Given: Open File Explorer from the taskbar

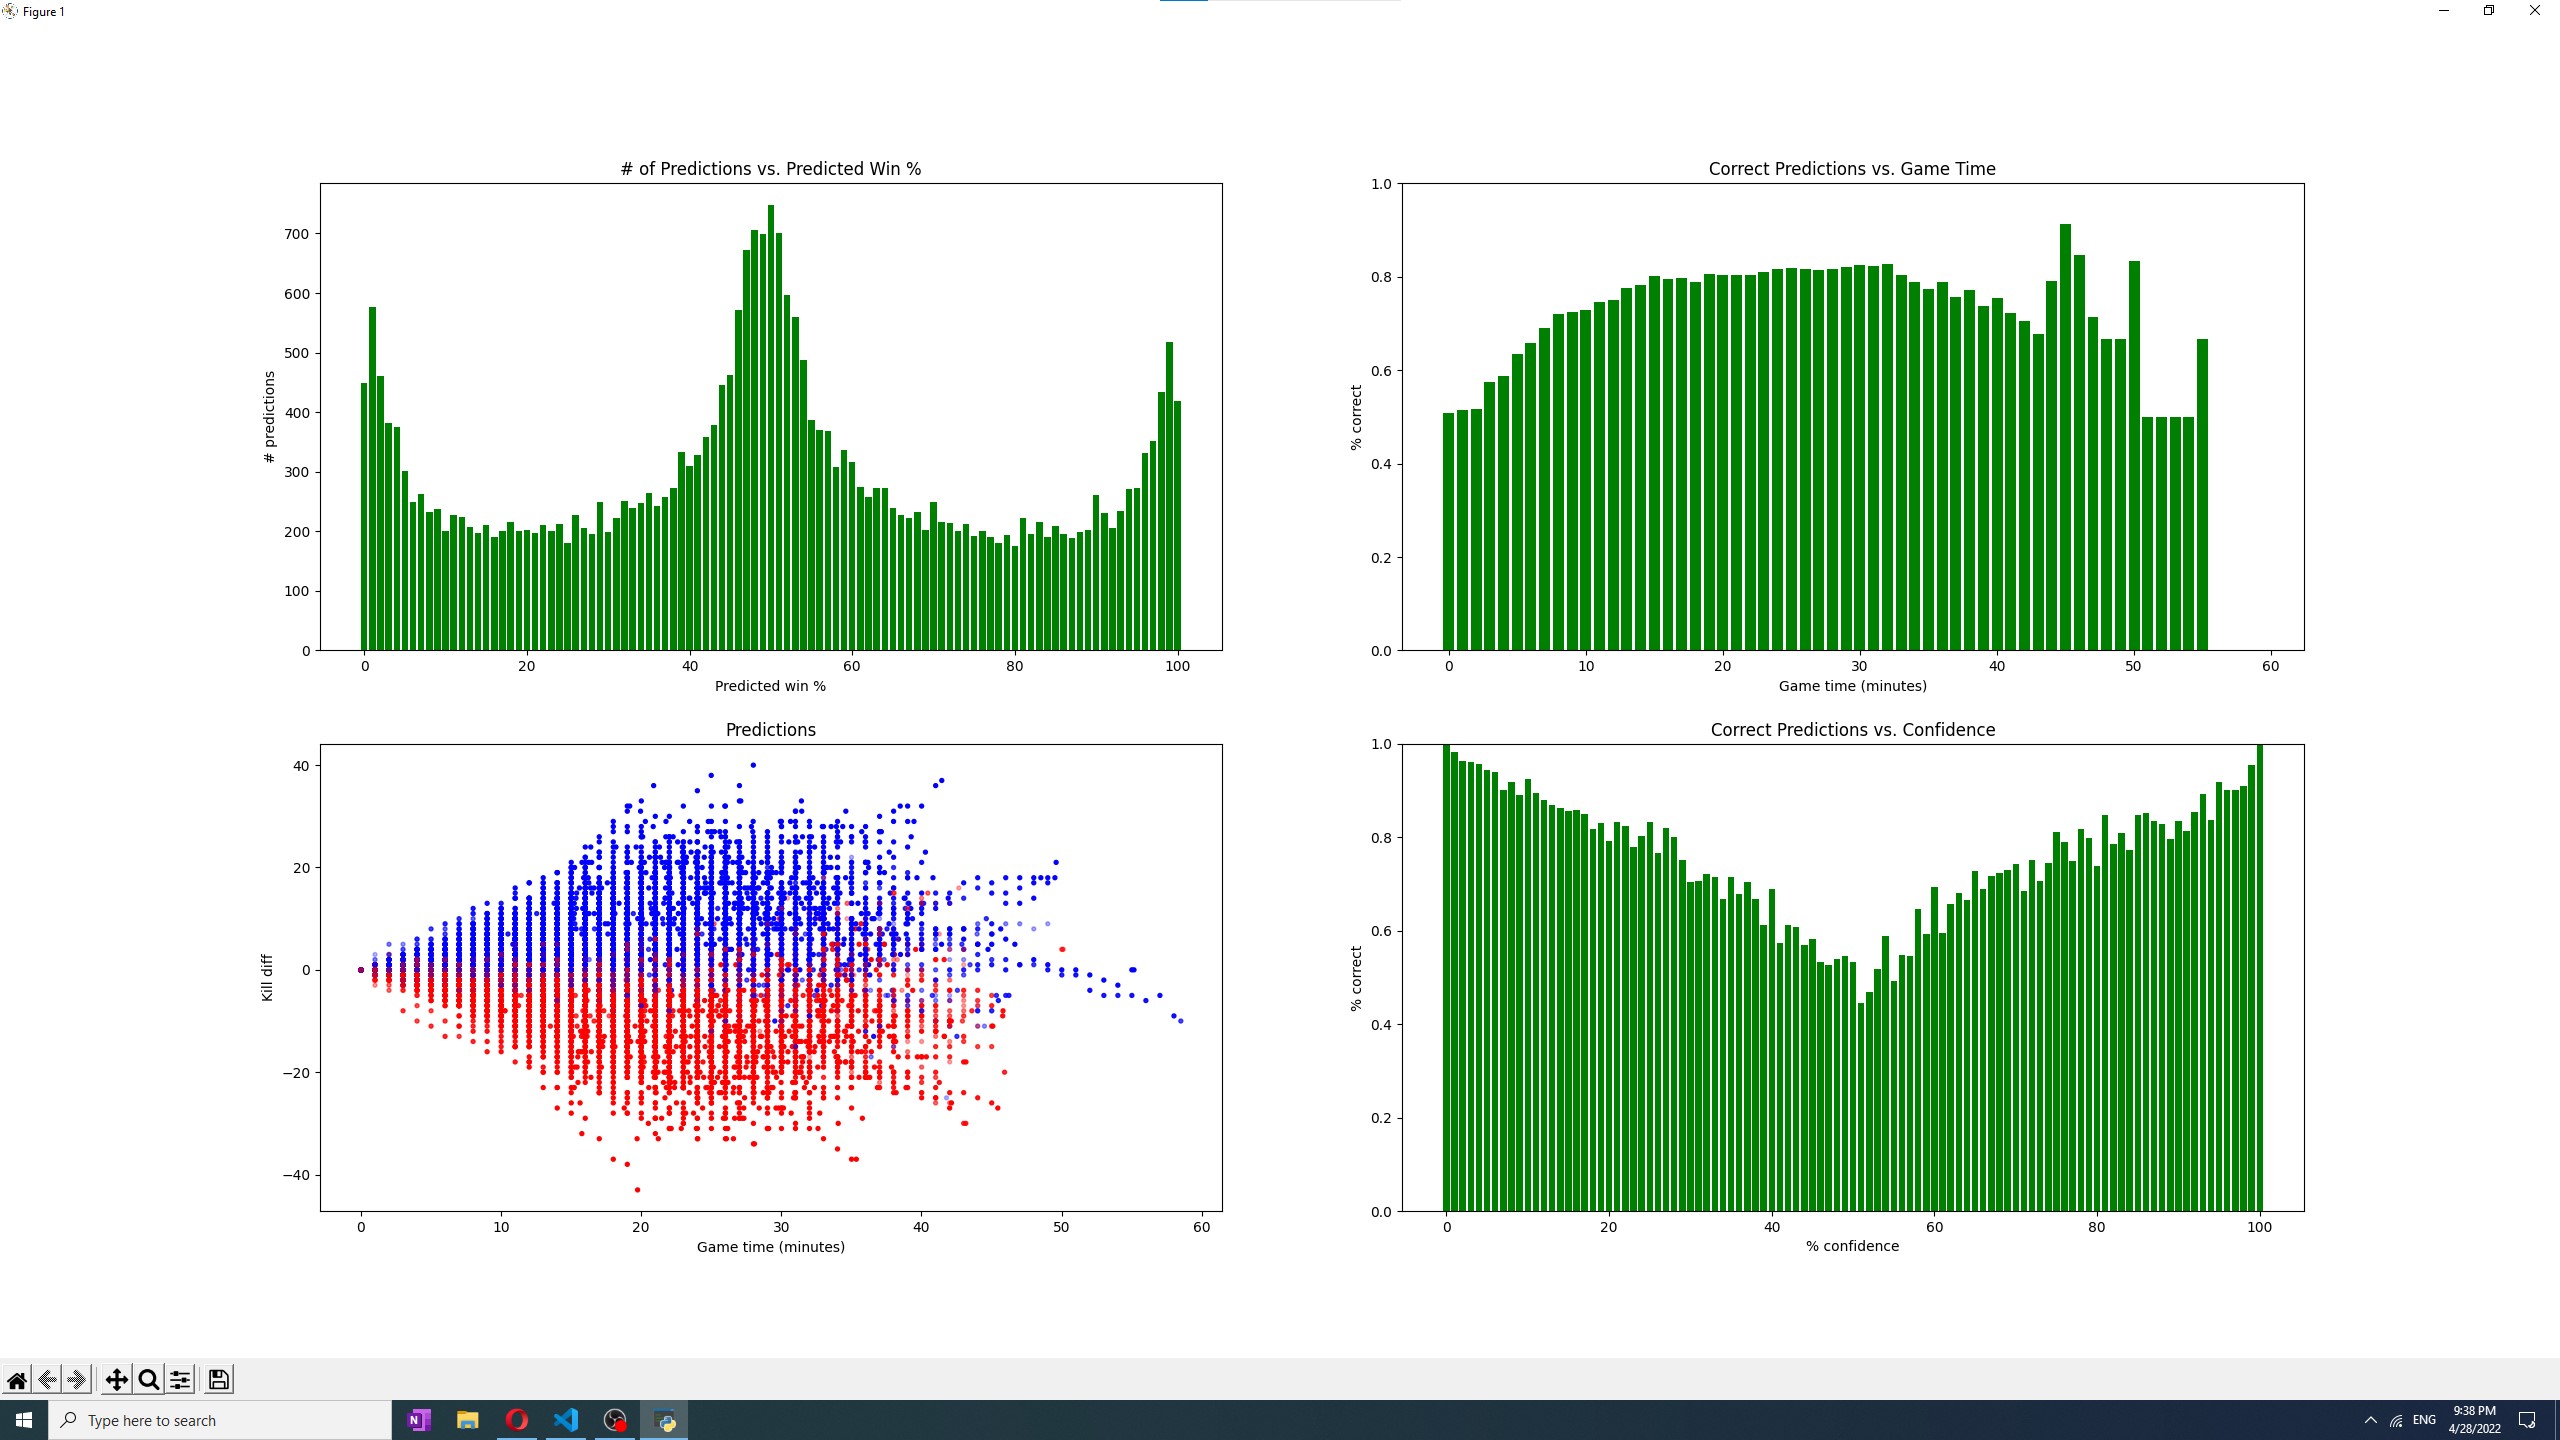Looking at the screenshot, I should pyautogui.click(x=468, y=1420).
